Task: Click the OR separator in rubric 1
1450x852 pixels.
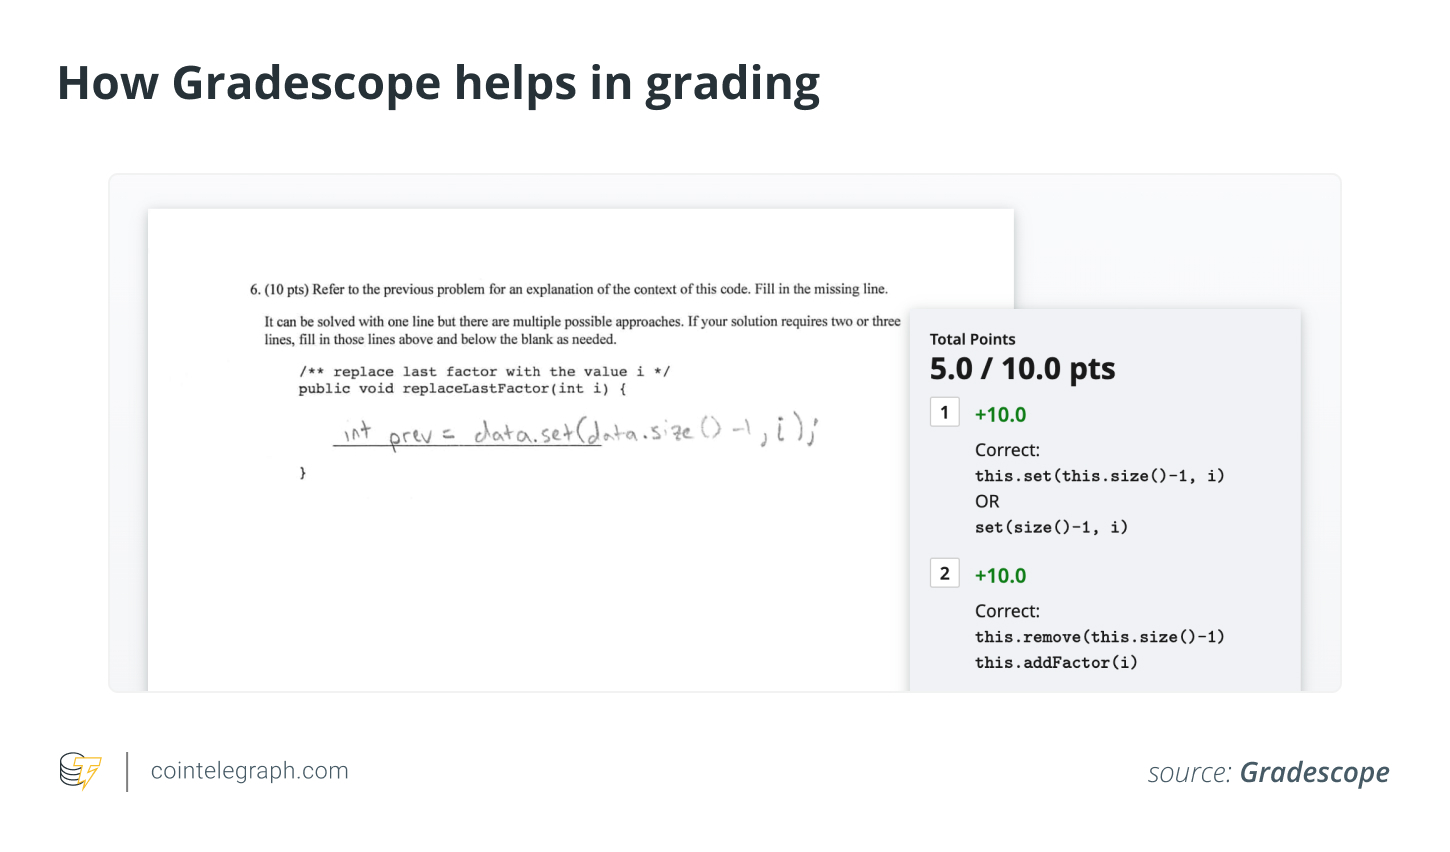Action: click(x=987, y=502)
